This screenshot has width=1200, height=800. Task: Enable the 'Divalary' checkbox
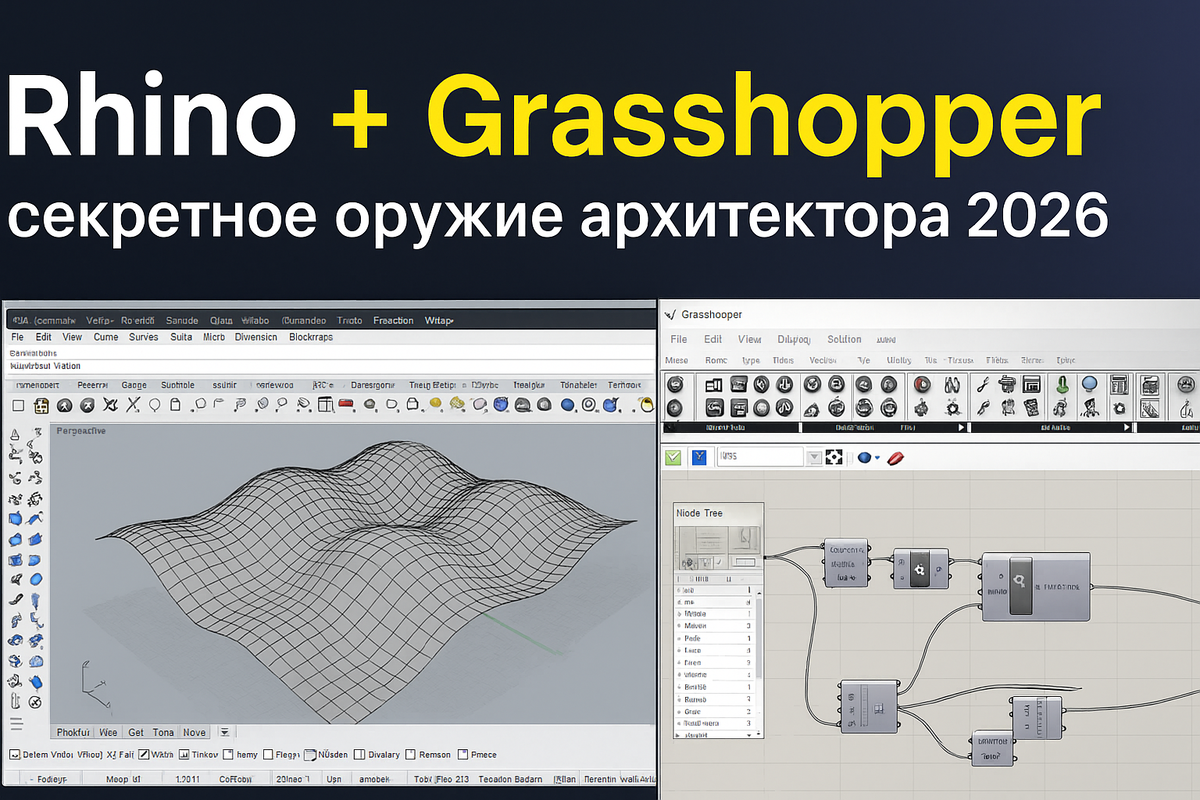coord(359,755)
